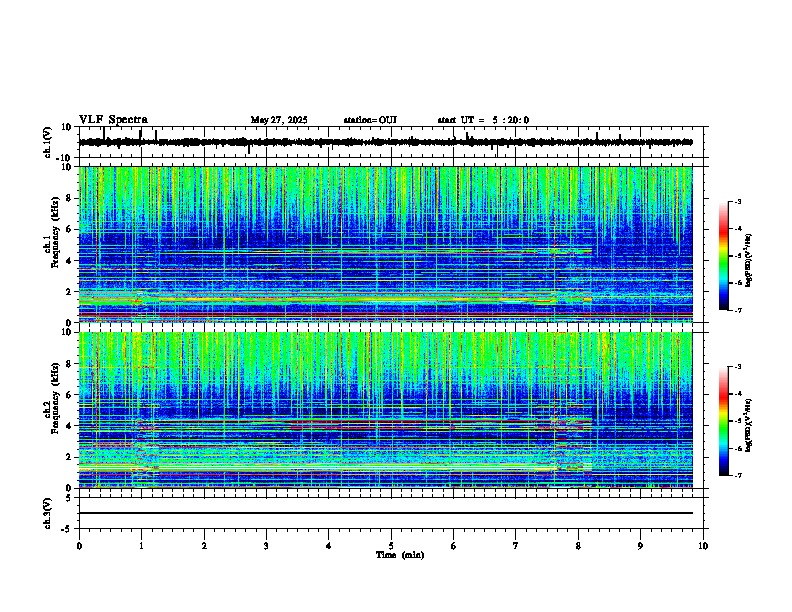Click the time axis tick label "1"
The height and width of the screenshot is (612, 792).
click(x=142, y=546)
